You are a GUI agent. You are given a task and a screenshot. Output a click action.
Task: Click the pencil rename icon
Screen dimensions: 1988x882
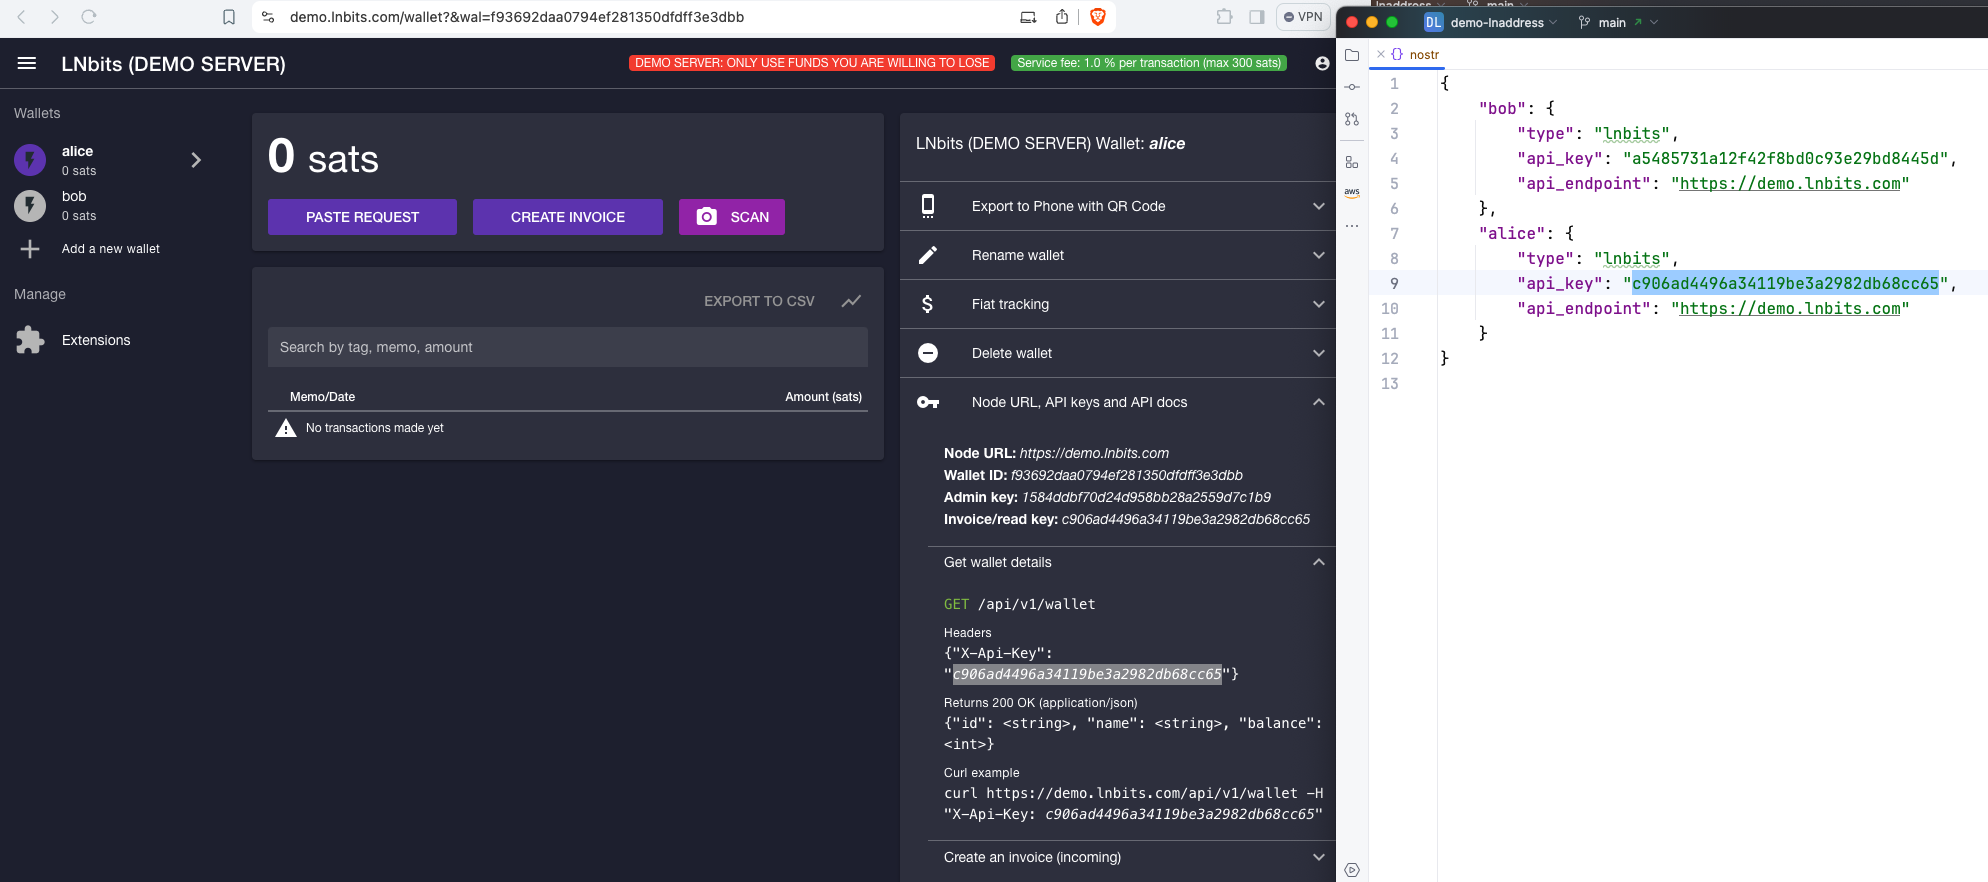pyautogui.click(x=928, y=255)
